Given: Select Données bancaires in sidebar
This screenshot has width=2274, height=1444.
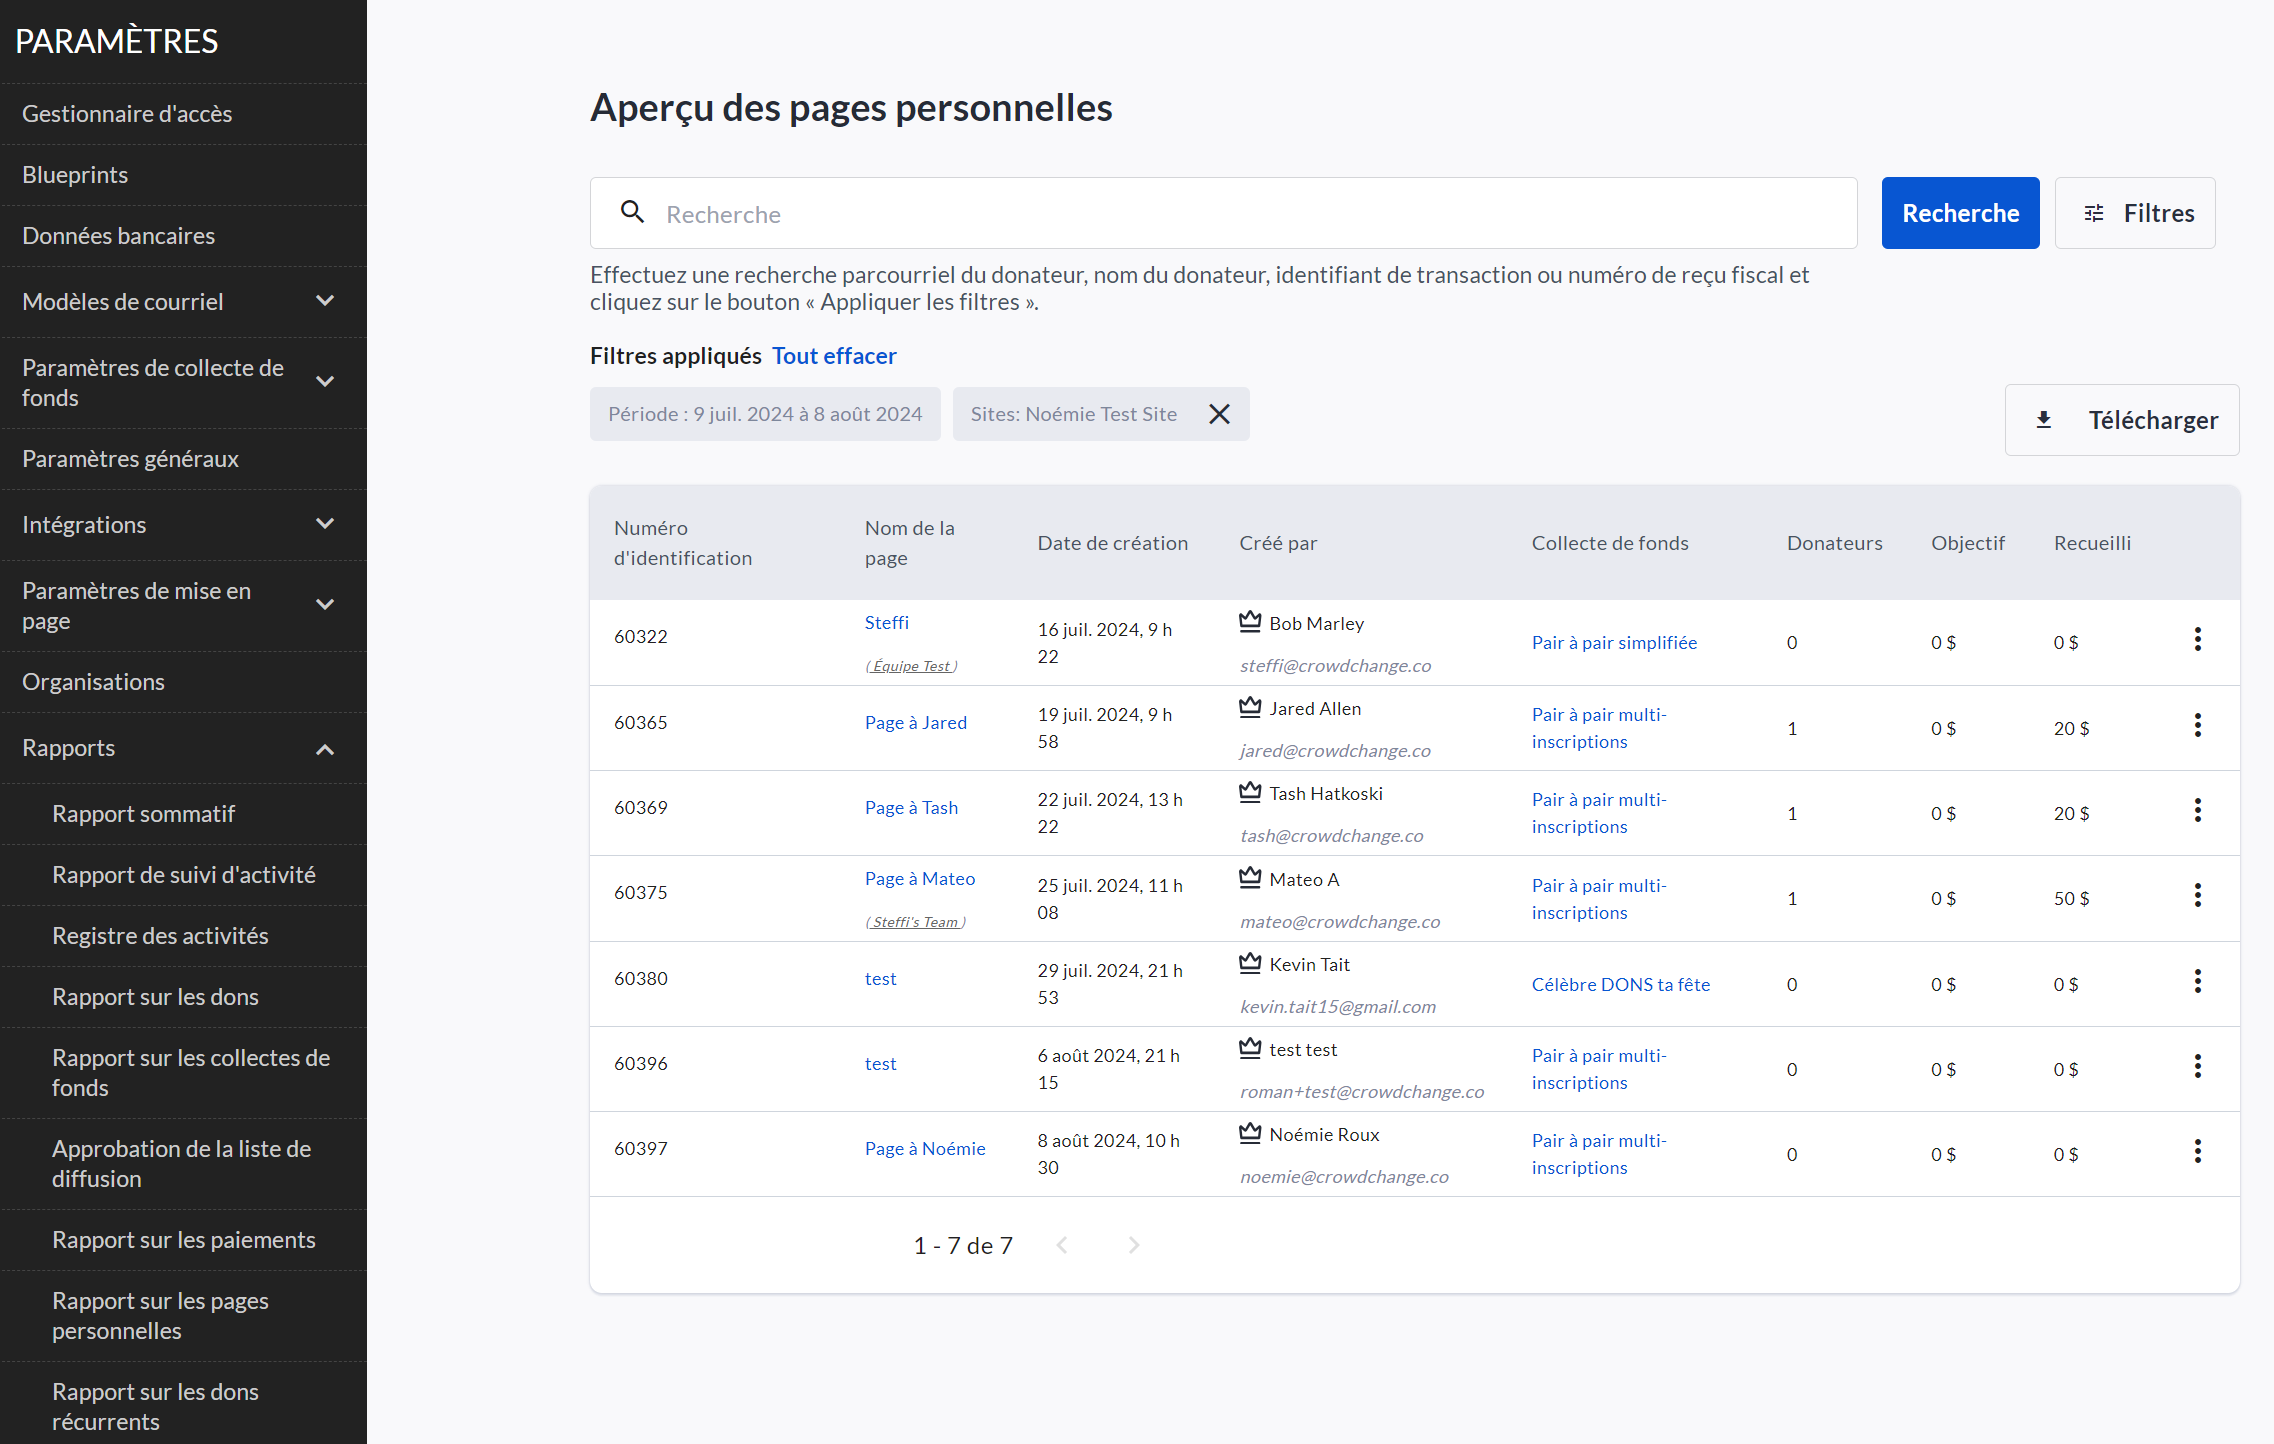Looking at the screenshot, I should (118, 236).
